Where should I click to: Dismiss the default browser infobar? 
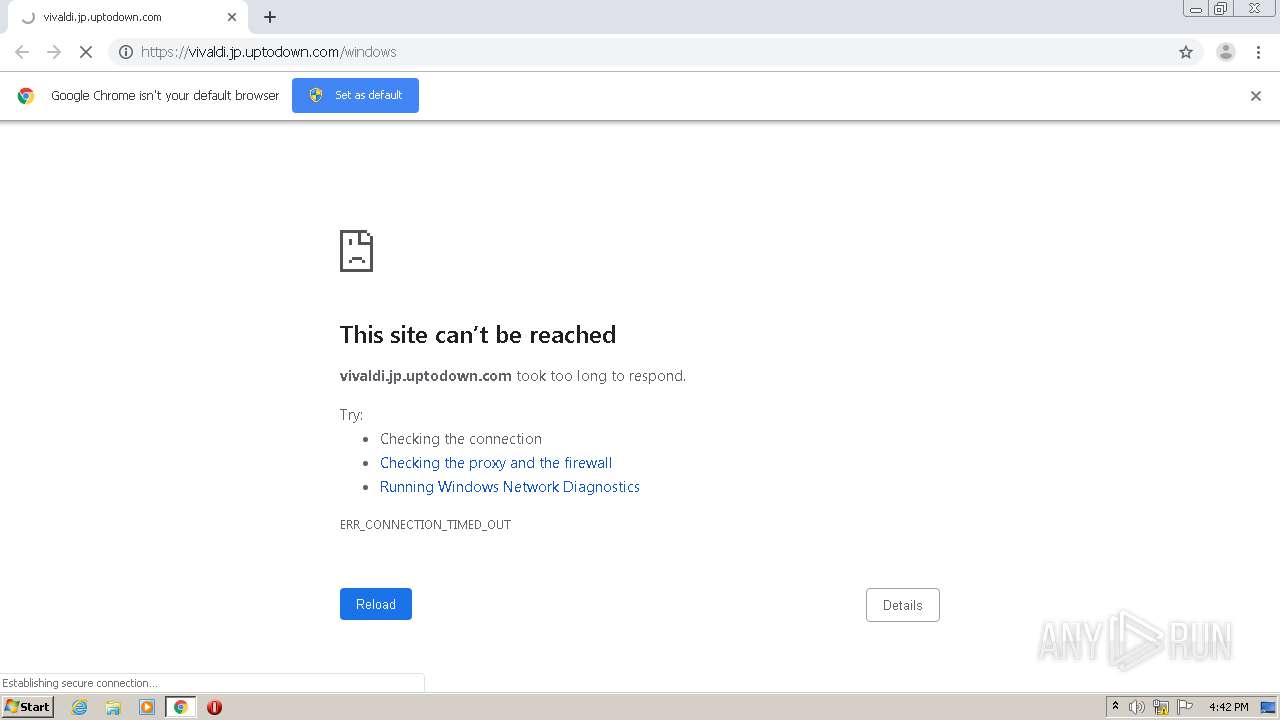click(x=1256, y=96)
